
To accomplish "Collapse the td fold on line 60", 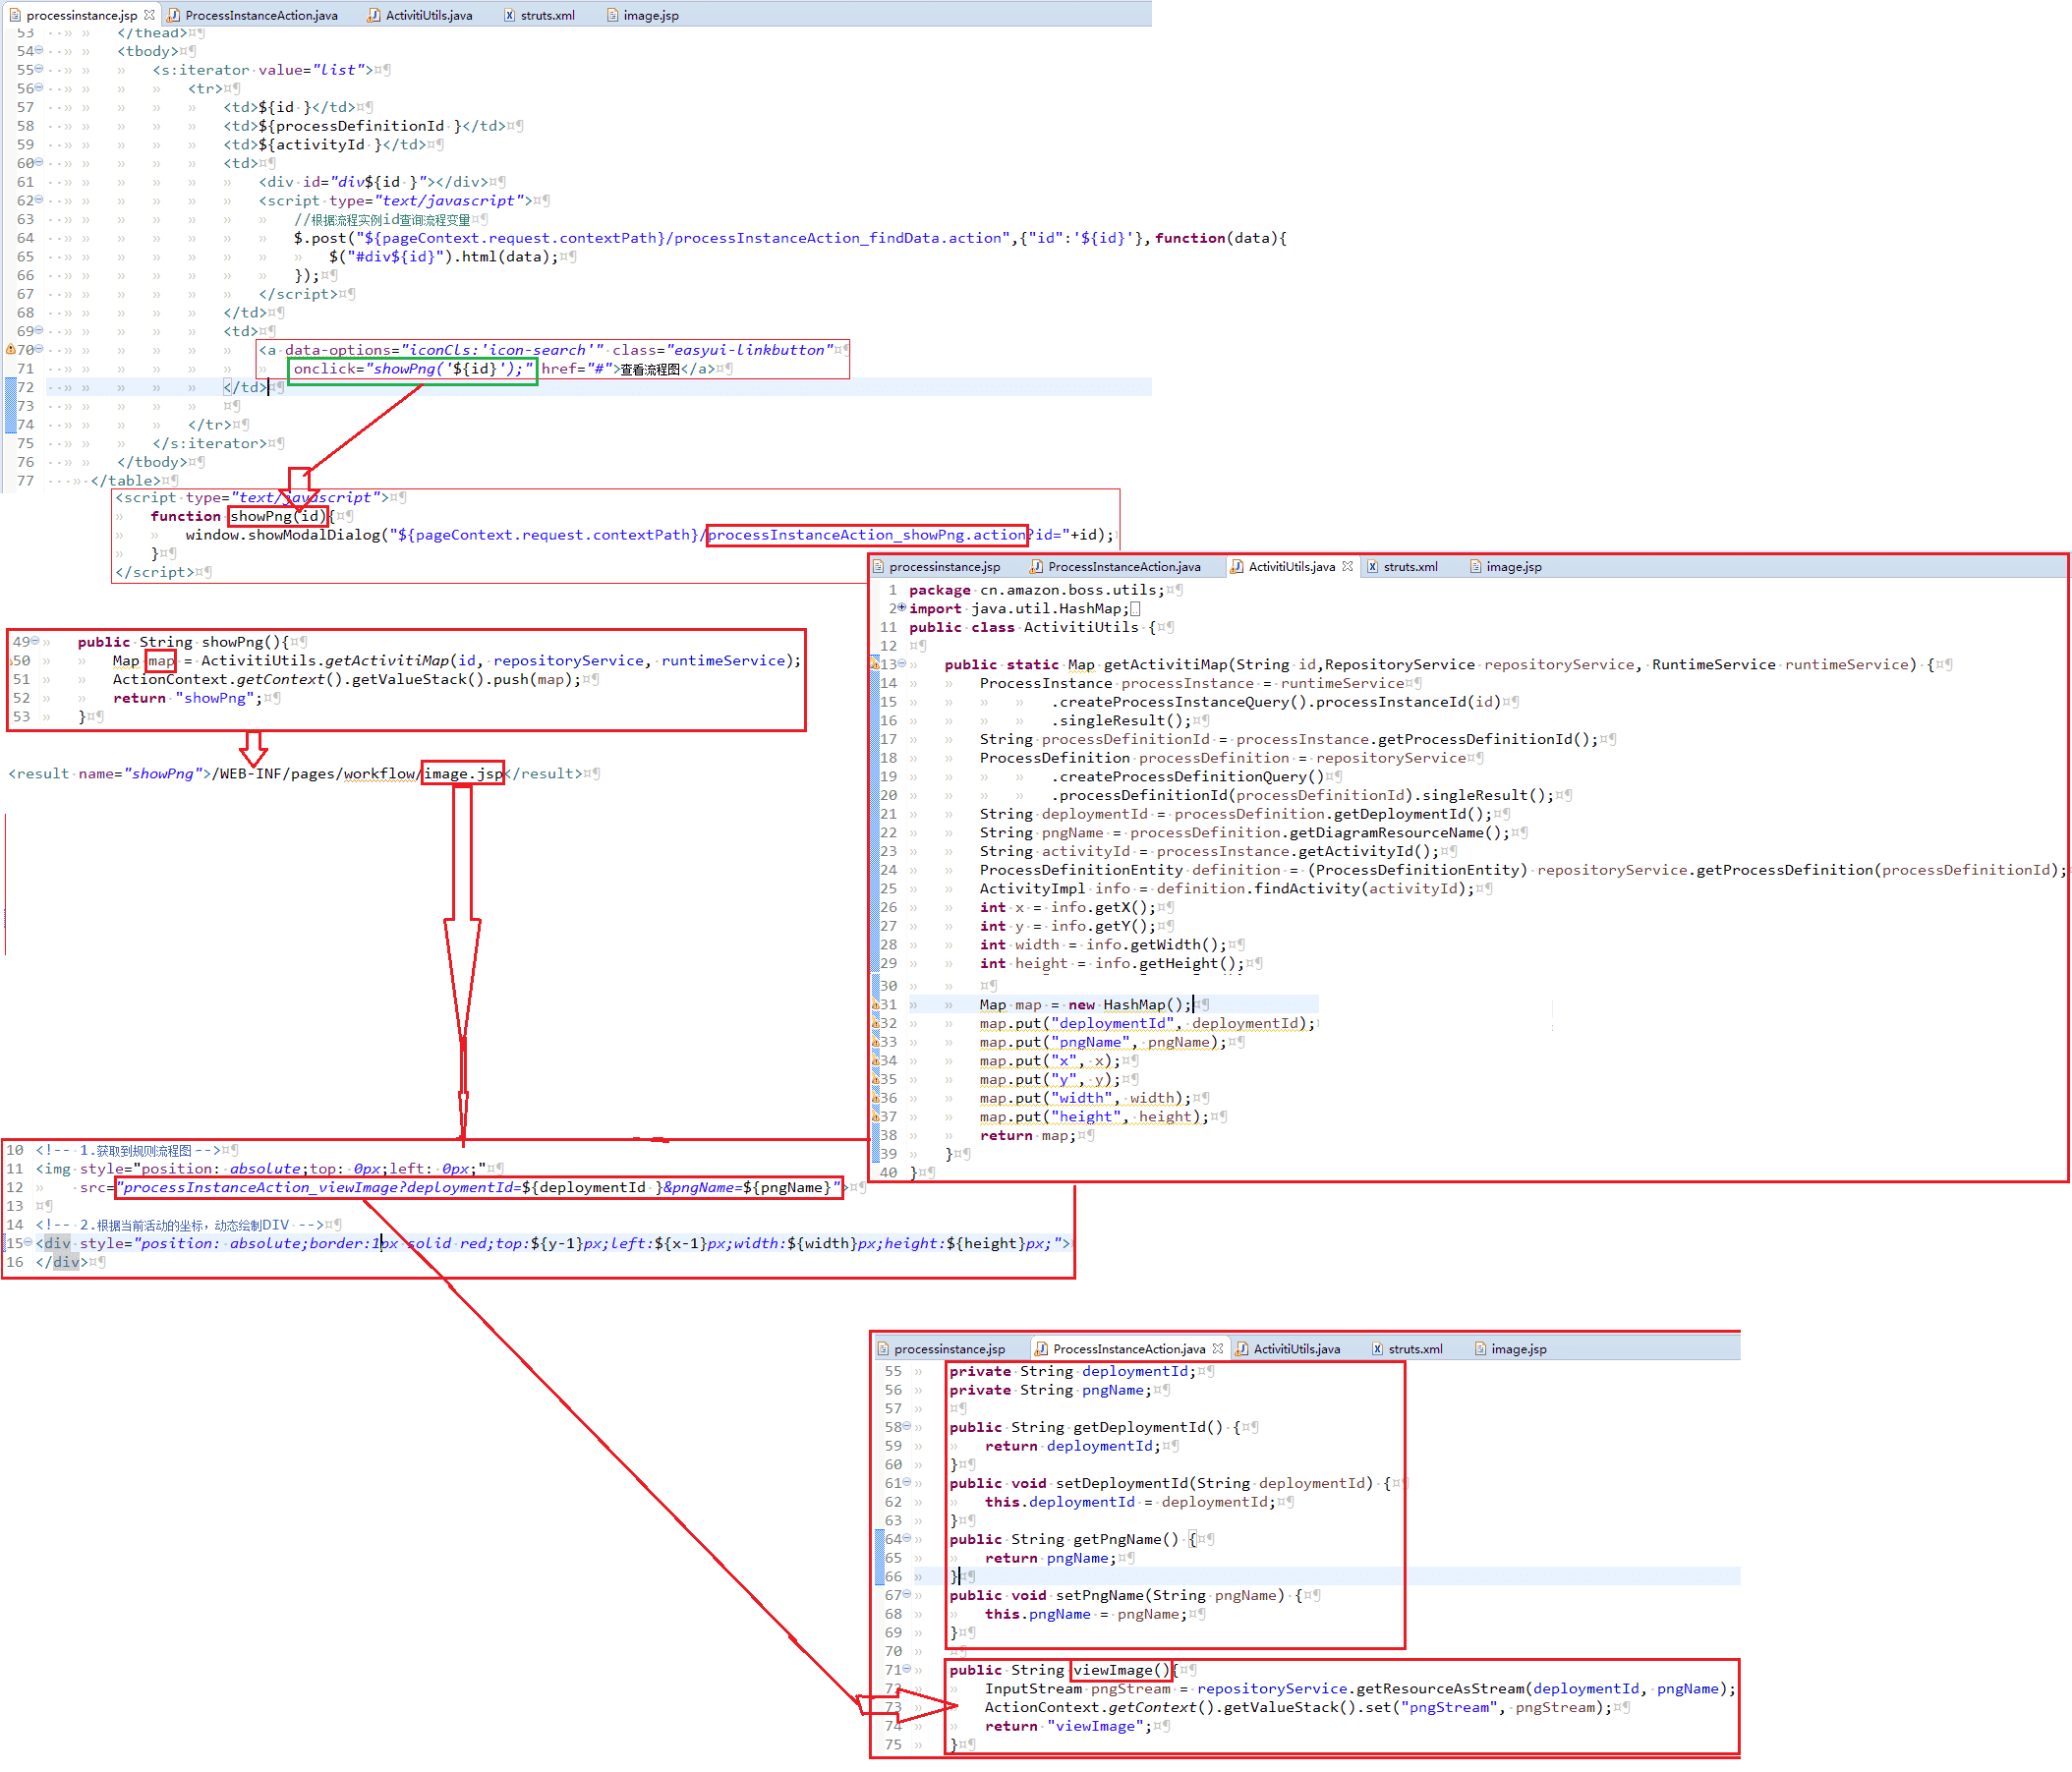I will [x=39, y=162].
